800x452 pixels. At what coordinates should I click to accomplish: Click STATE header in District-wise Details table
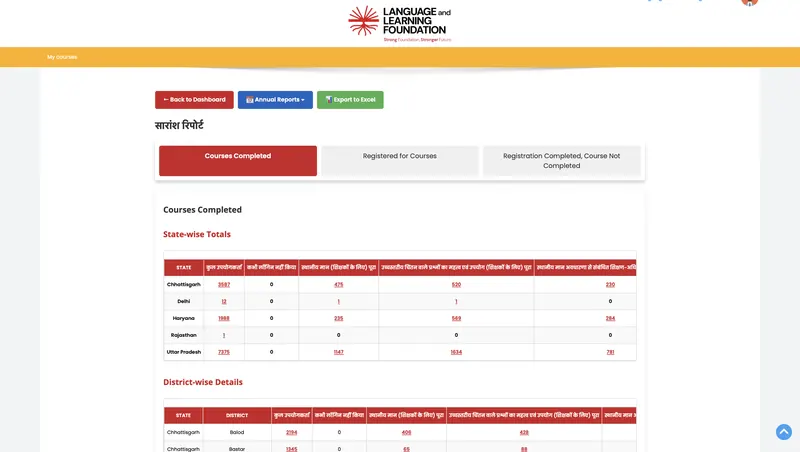tap(183, 415)
